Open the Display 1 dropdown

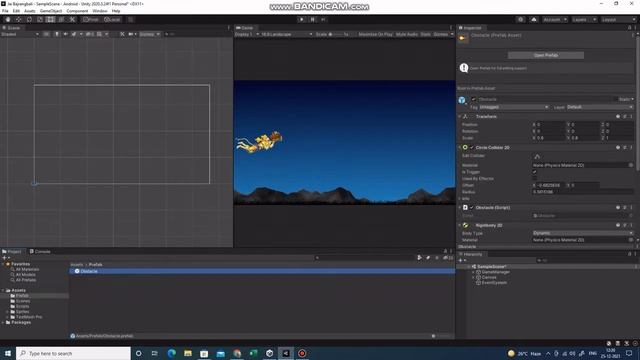click(x=247, y=34)
